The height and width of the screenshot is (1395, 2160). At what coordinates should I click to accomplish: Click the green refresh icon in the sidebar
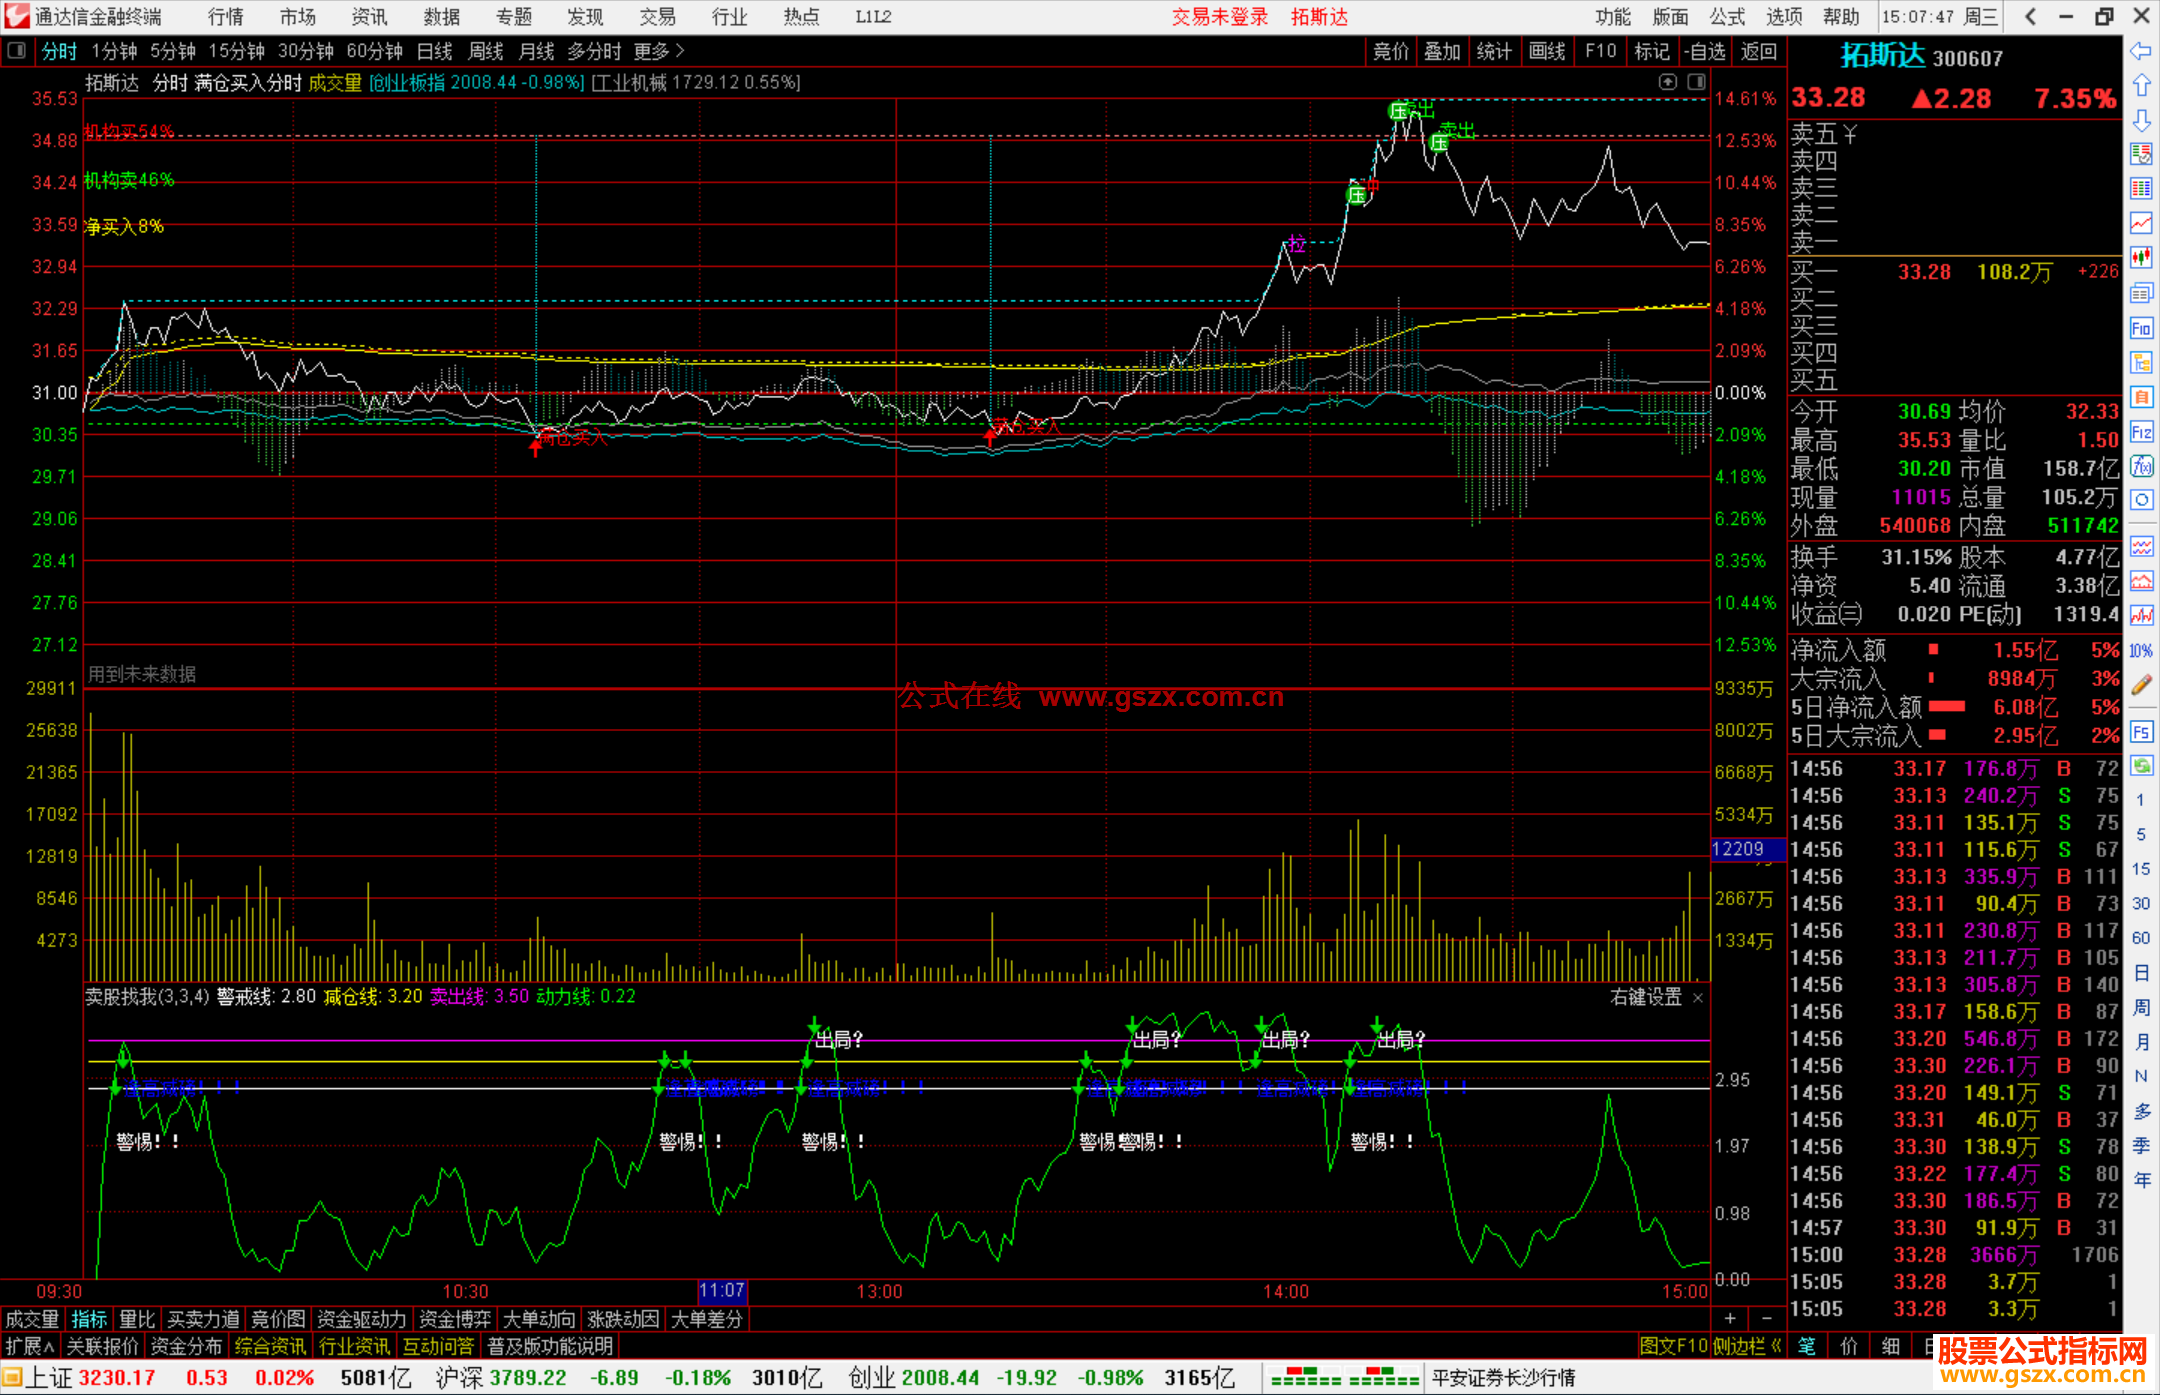2141,766
